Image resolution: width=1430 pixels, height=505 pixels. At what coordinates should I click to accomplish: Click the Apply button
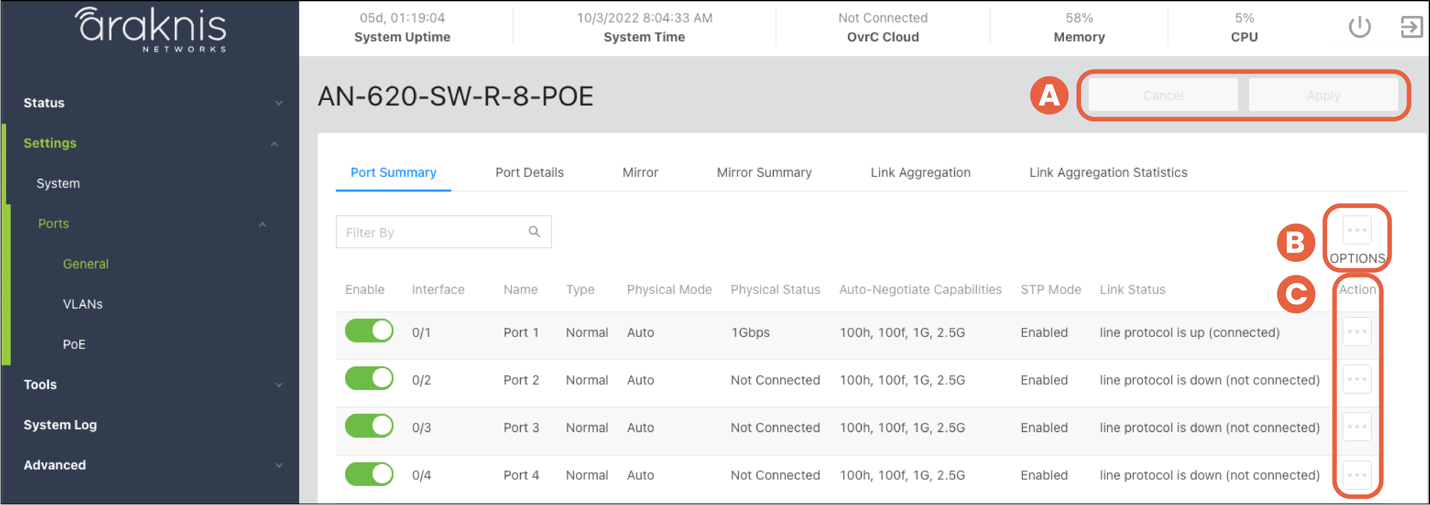pos(1323,96)
